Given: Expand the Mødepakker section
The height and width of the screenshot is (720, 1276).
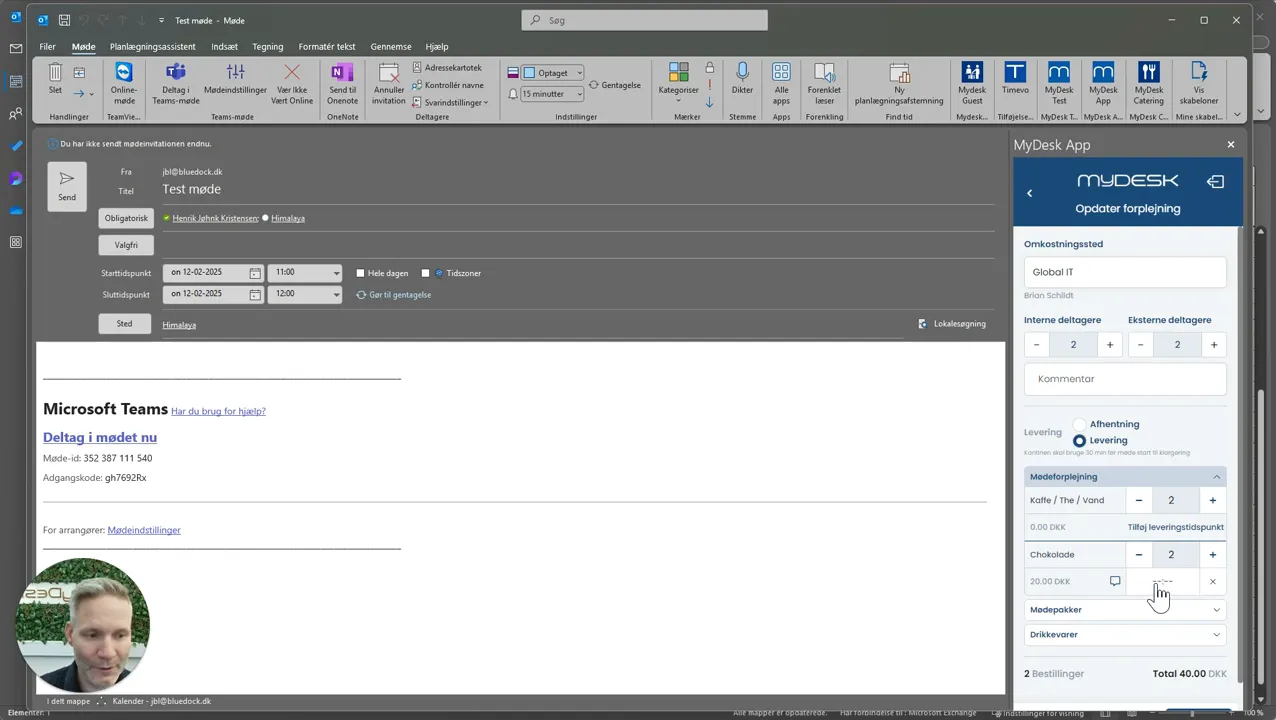Looking at the screenshot, I should (1125, 609).
